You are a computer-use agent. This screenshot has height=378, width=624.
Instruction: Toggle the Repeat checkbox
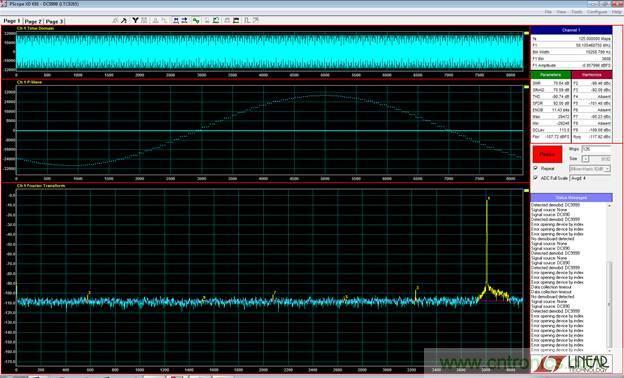tap(536, 168)
